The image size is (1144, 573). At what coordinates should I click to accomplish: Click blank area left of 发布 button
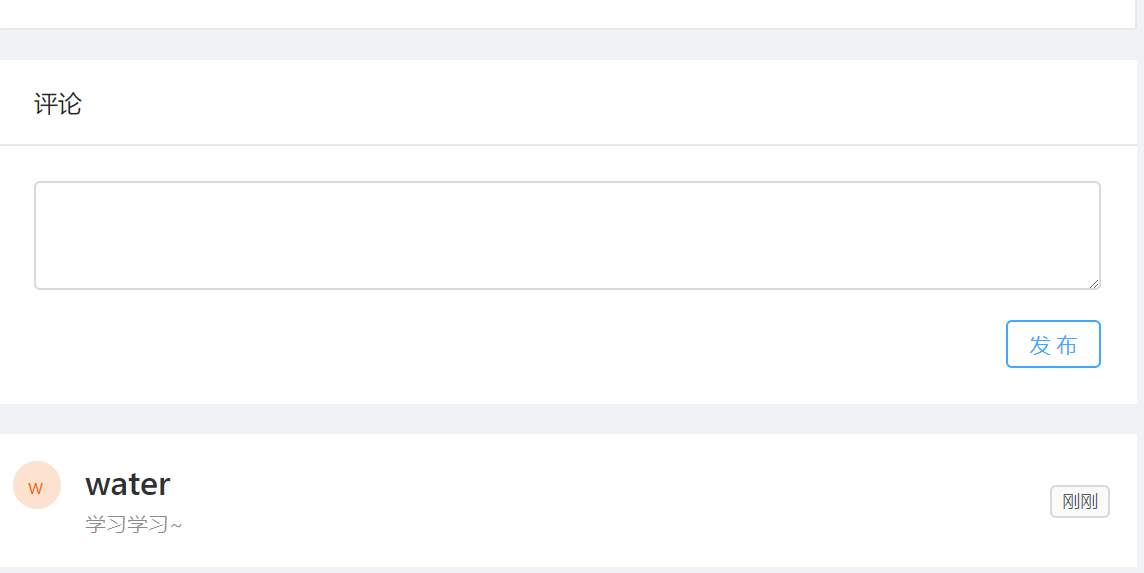click(x=511, y=344)
